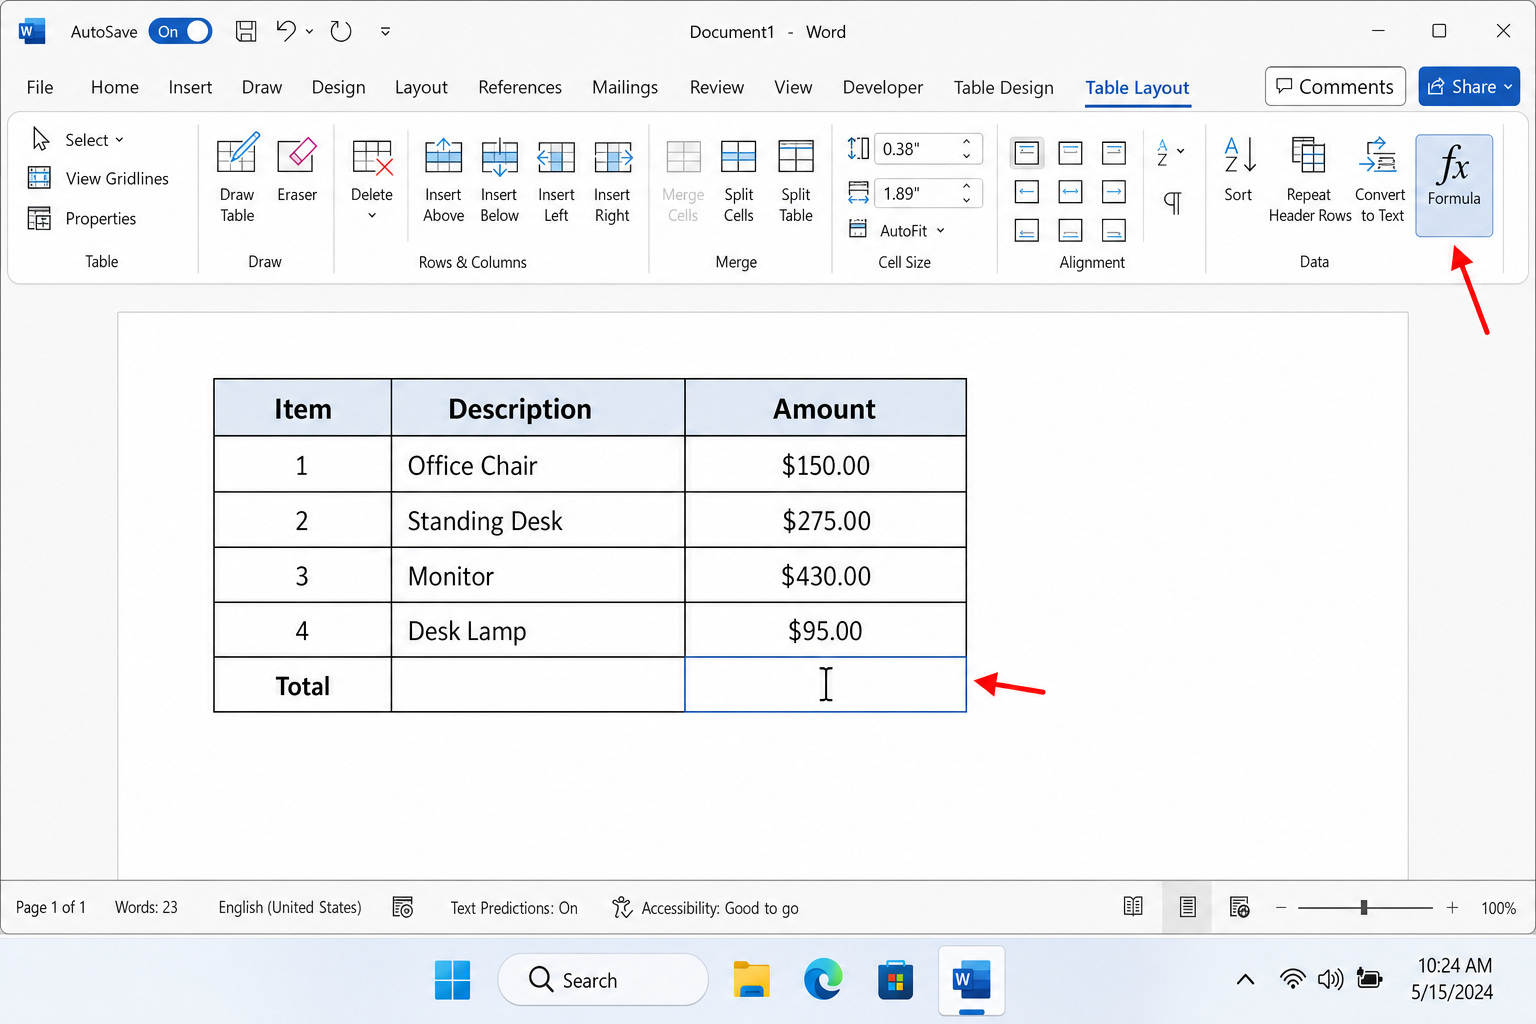Click the zoom in plus button

click(1452, 907)
